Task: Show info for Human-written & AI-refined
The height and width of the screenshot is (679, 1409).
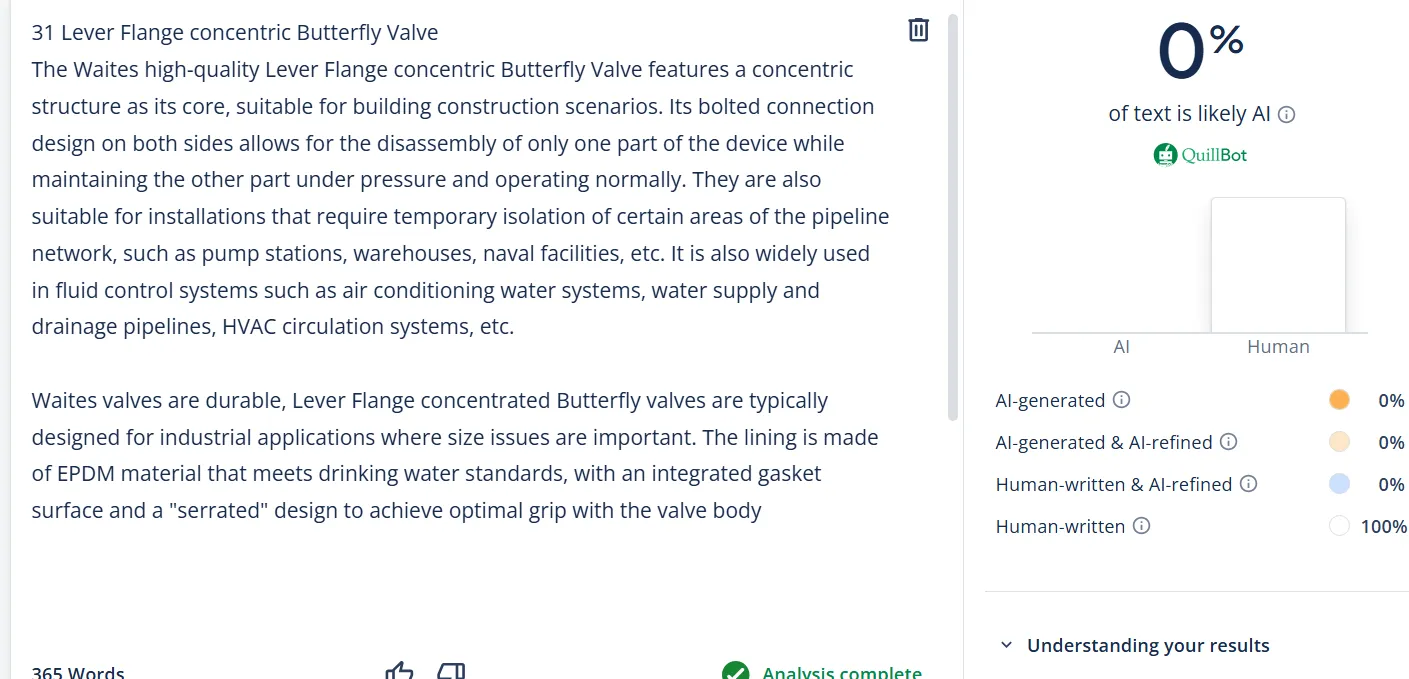Action: pos(1248,484)
